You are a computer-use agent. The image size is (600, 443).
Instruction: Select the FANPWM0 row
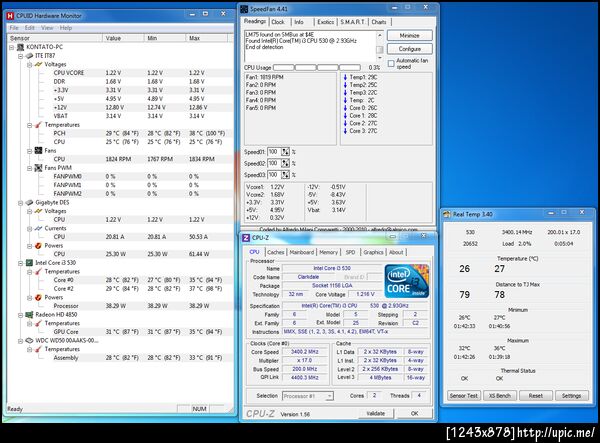tap(121, 176)
